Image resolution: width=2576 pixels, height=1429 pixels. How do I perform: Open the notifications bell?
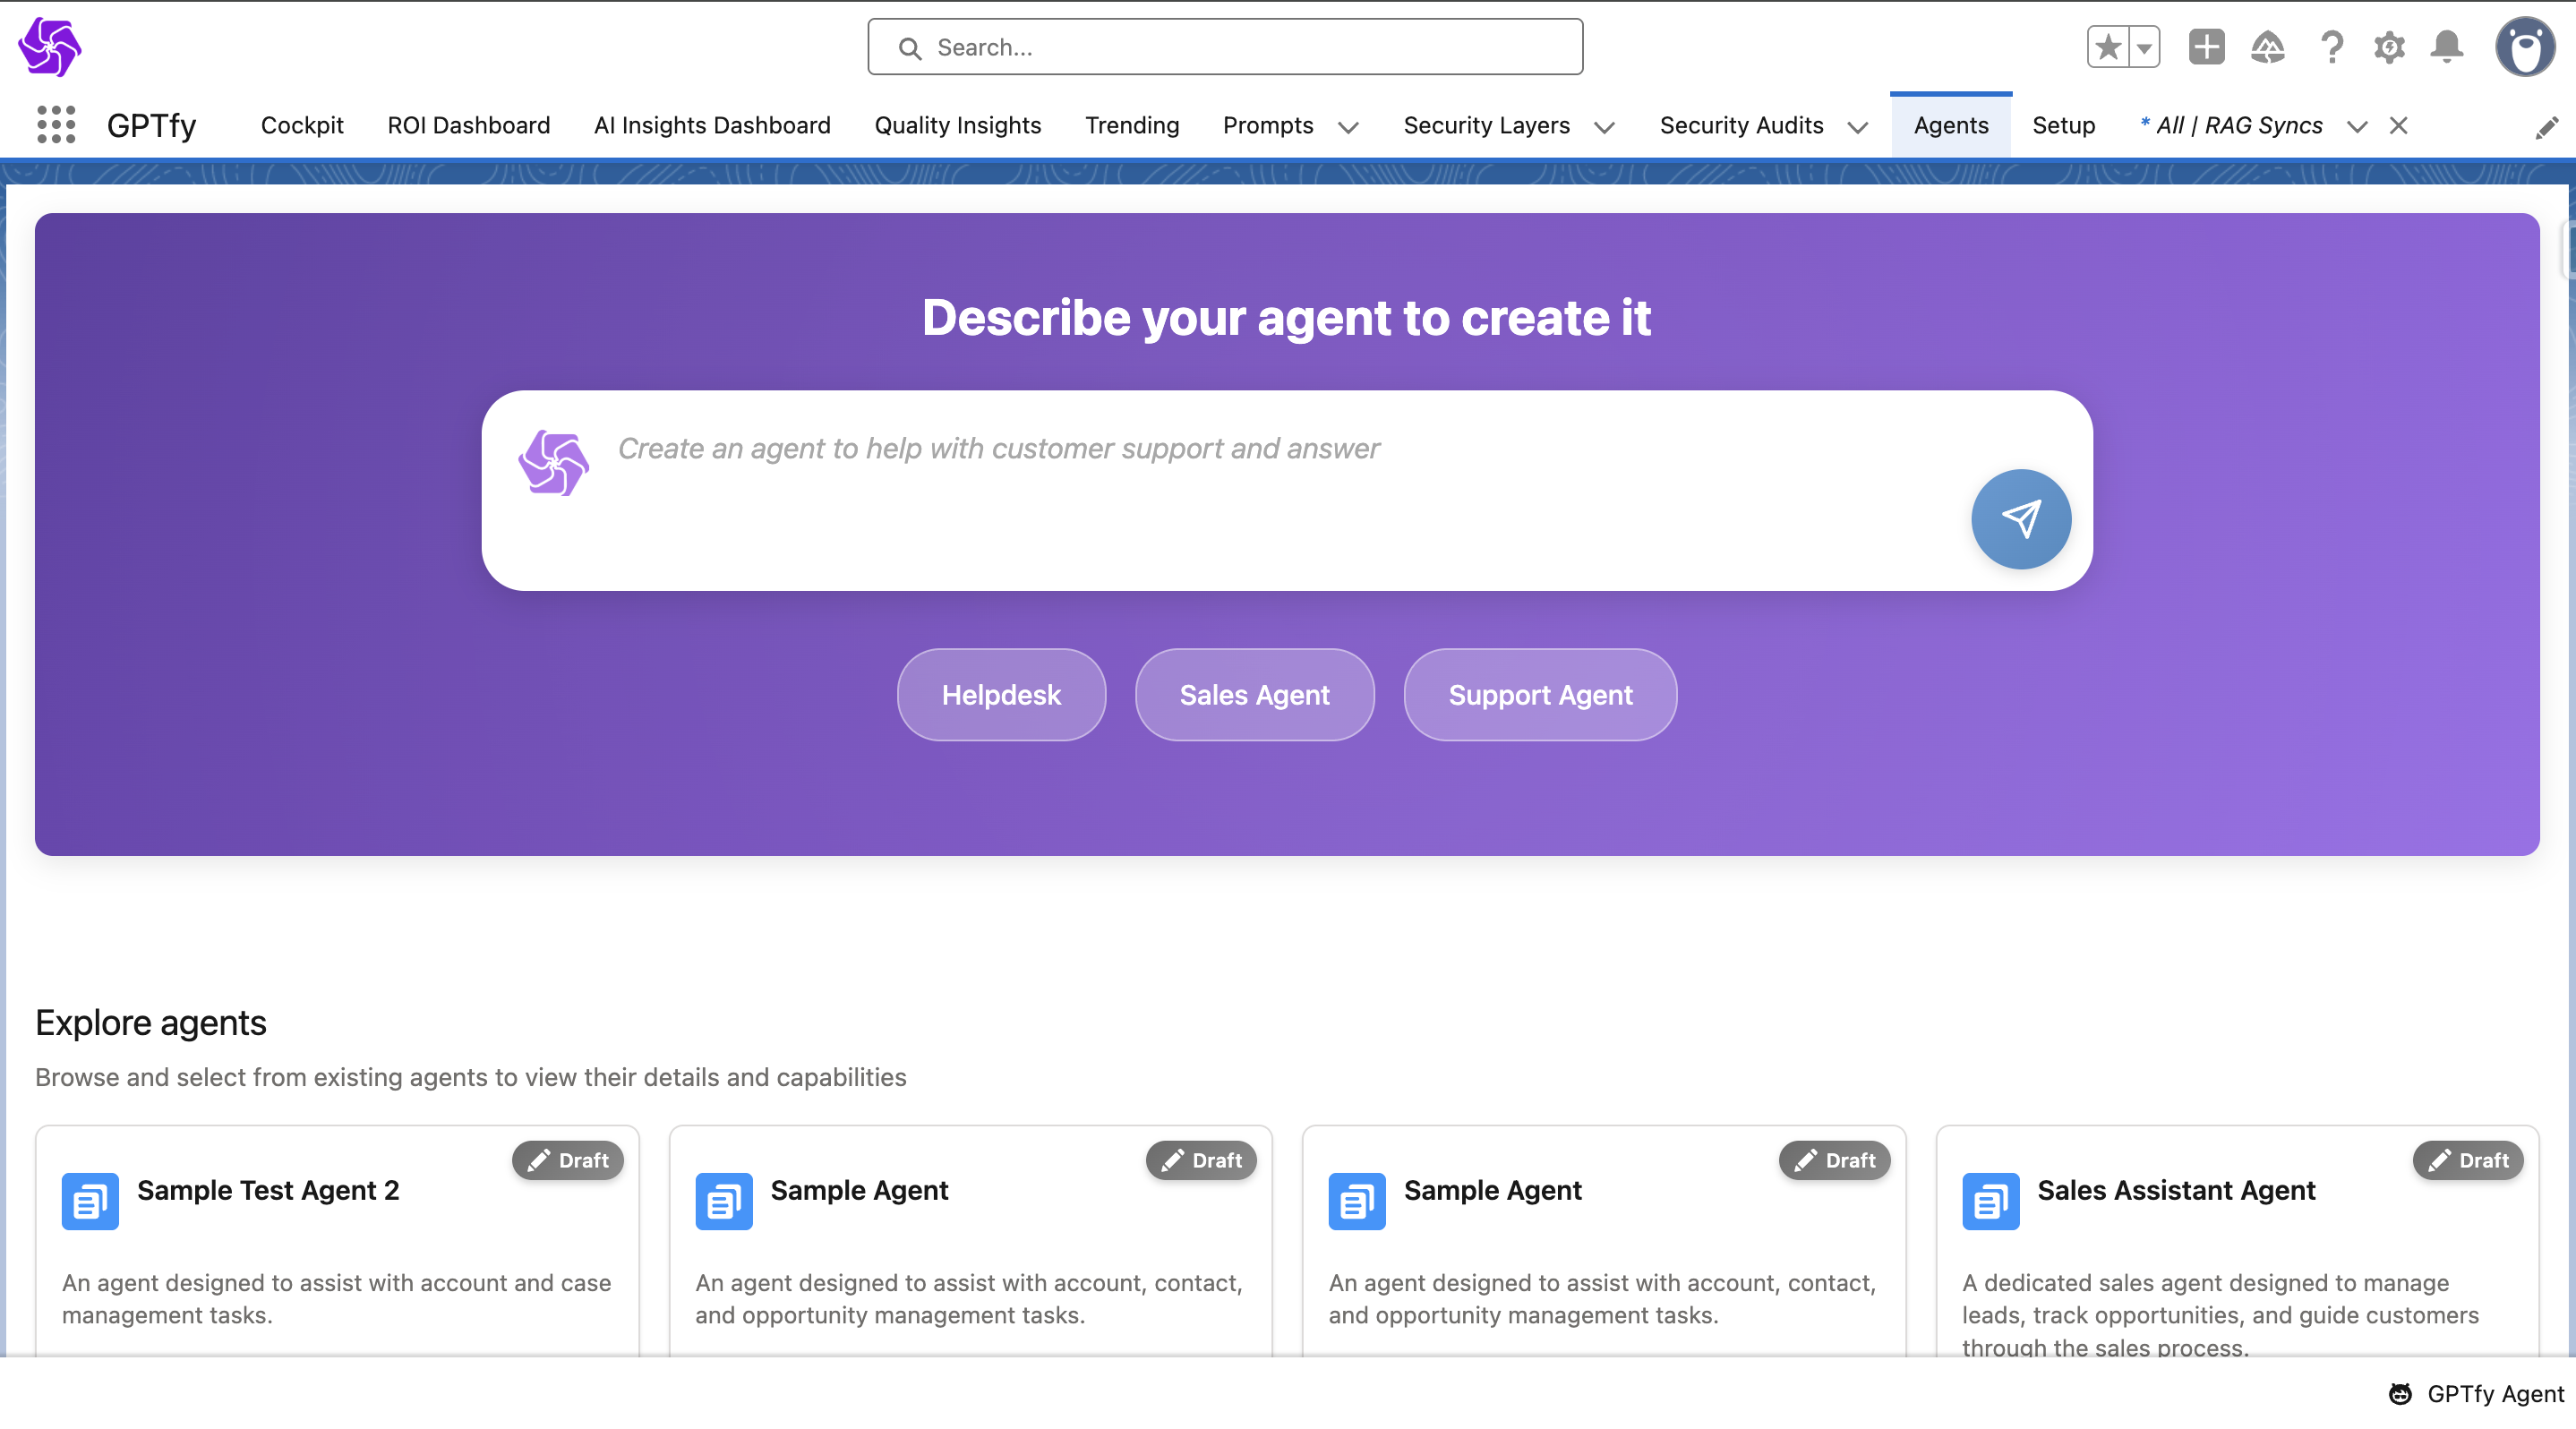(2446, 47)
